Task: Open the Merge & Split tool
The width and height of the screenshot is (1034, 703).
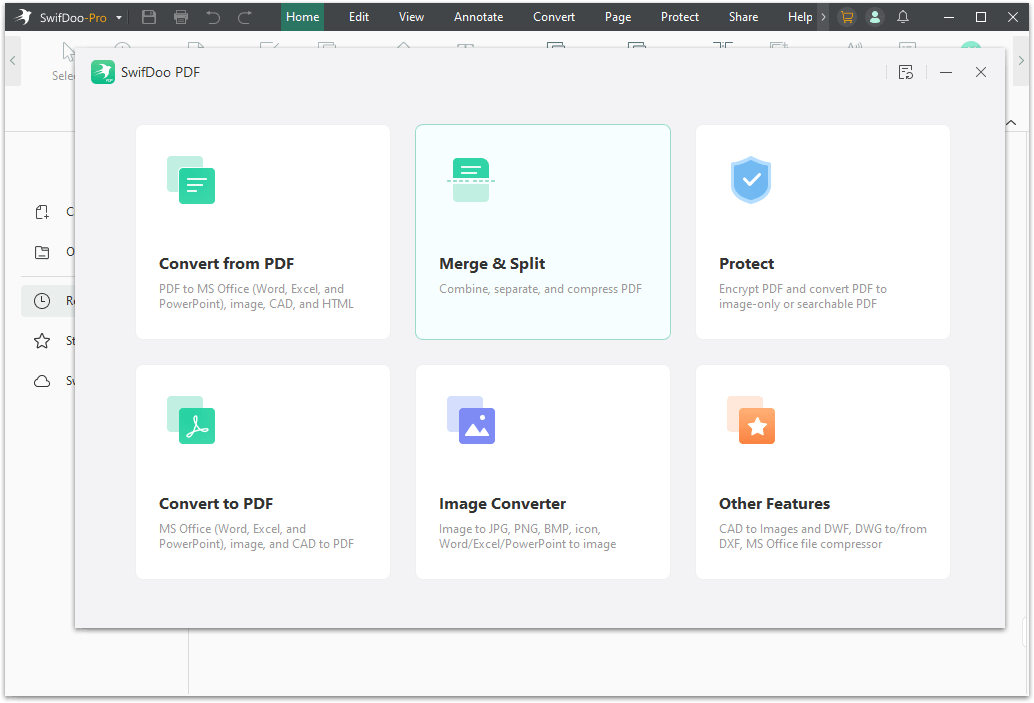Action: tap(542, 232)
